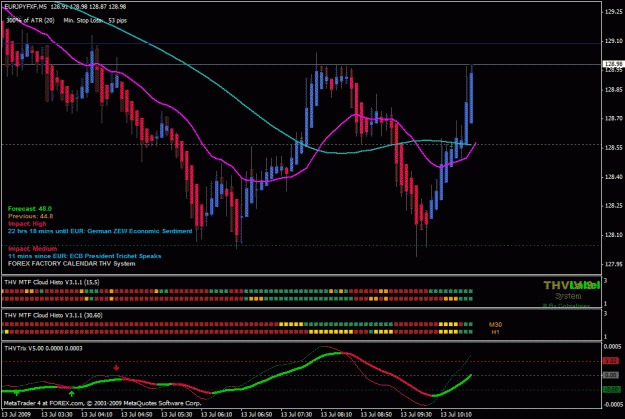
Task: Select the current price tag 128.98 on price axis
Action: [x=613, y=64]
